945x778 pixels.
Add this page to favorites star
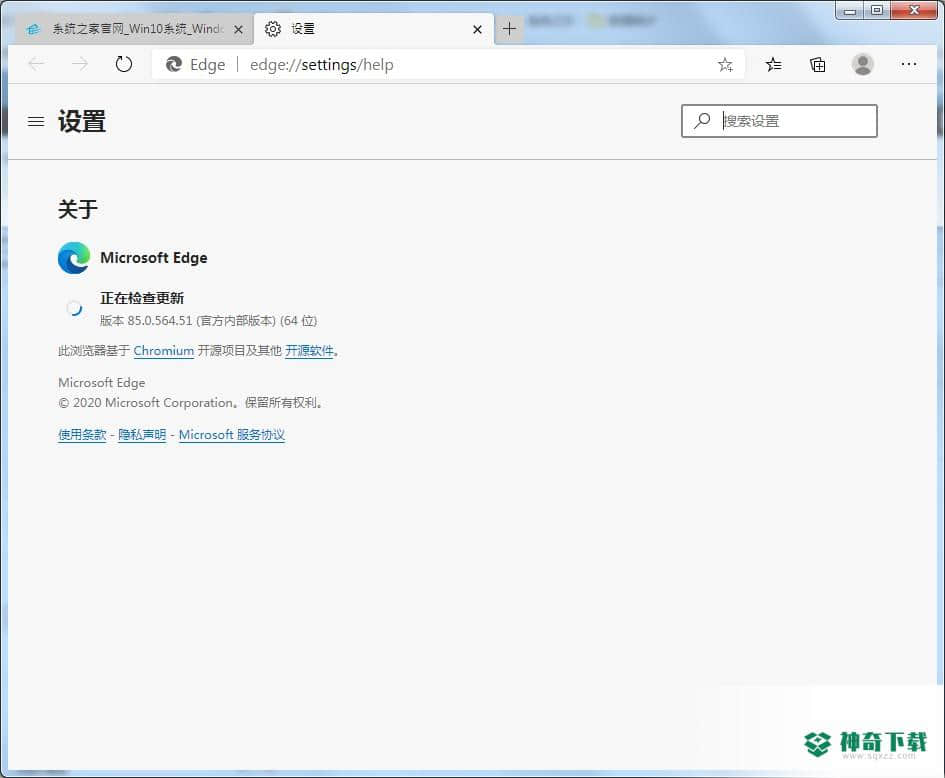[x=725, y=64]
